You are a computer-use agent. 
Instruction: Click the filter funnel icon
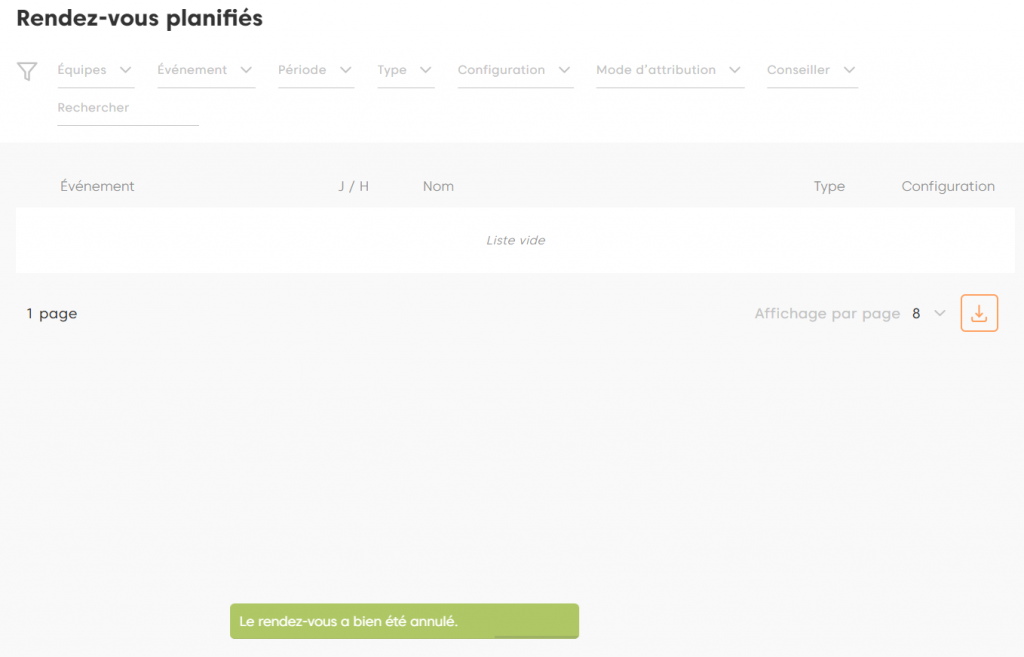tap(27, 71)
